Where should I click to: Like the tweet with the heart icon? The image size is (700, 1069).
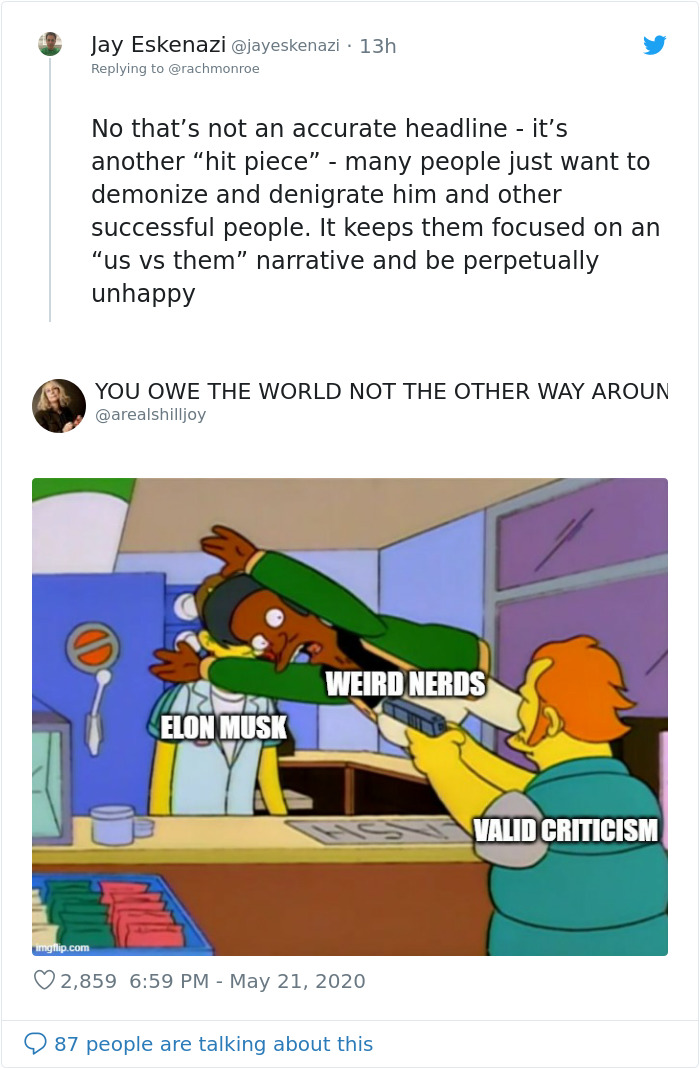(x=44, y=980)
